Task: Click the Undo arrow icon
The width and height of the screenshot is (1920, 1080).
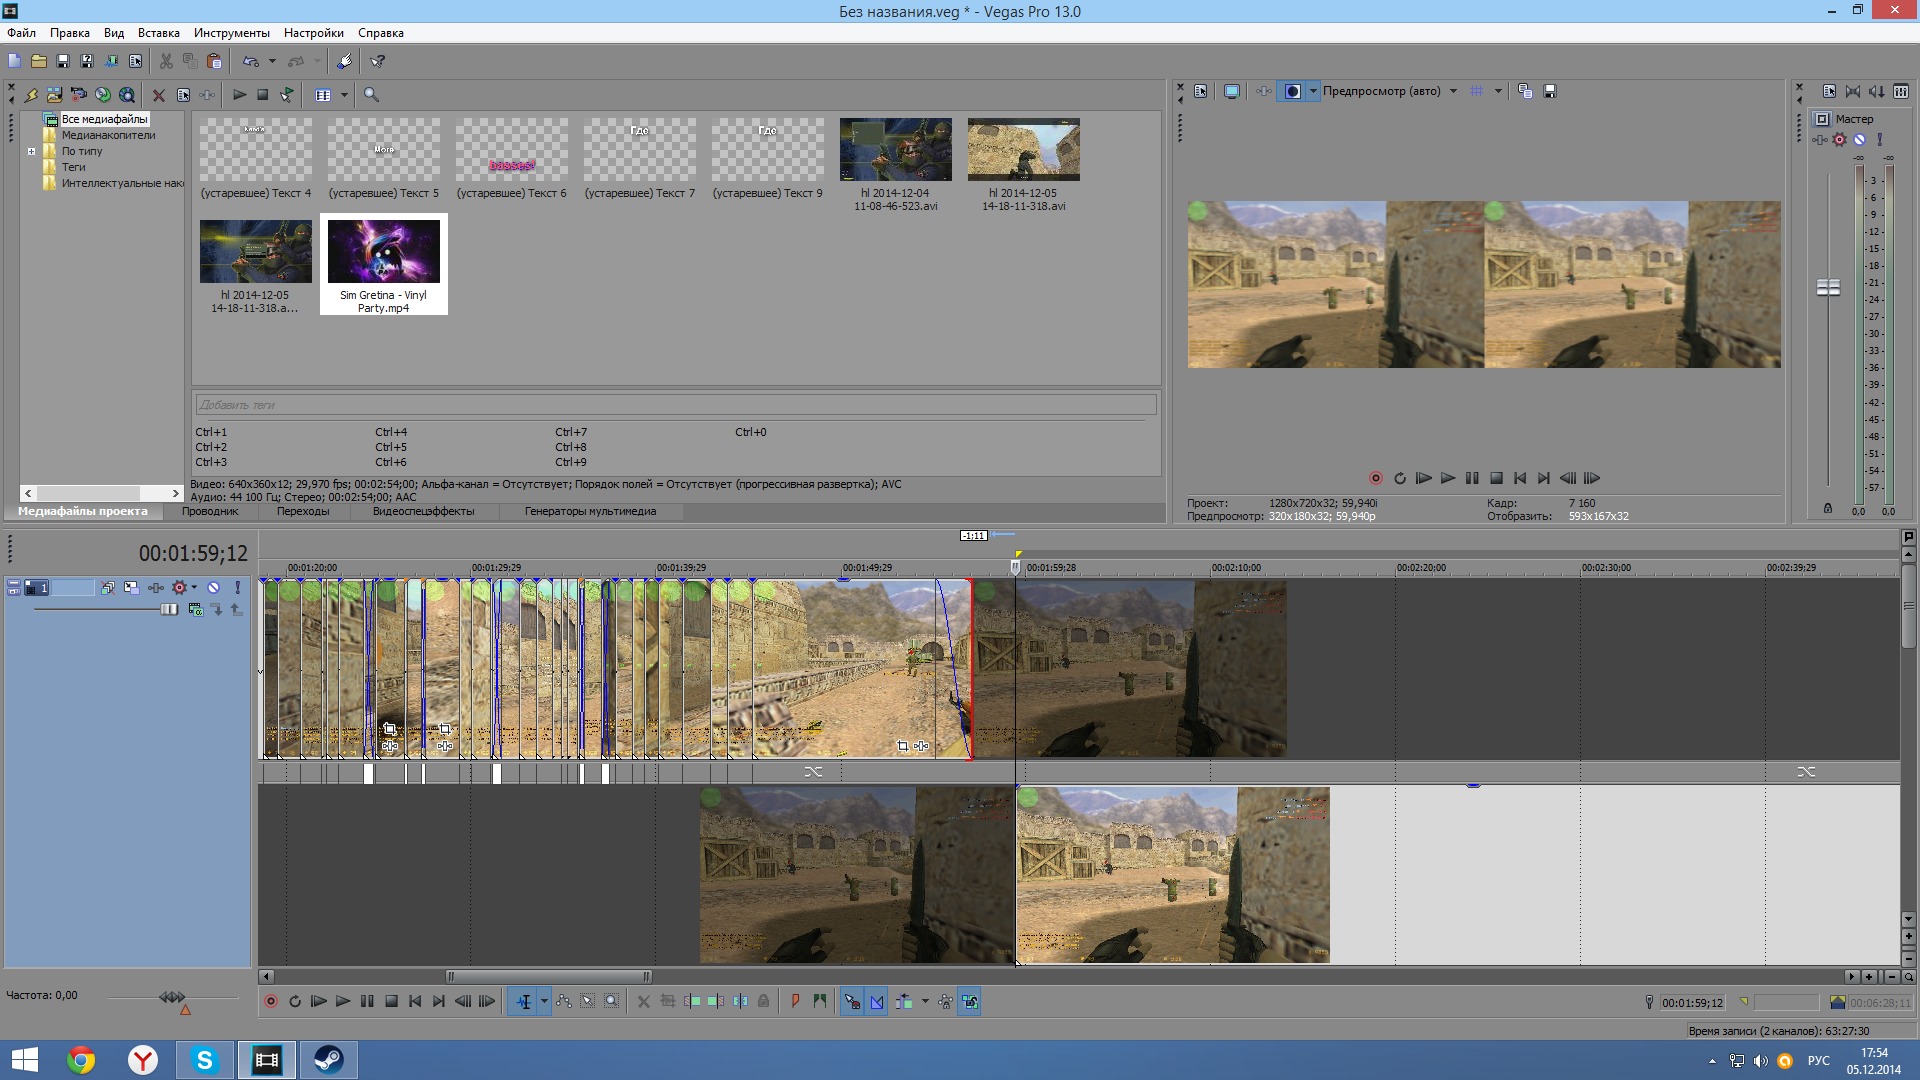Action: click(251, 61)
